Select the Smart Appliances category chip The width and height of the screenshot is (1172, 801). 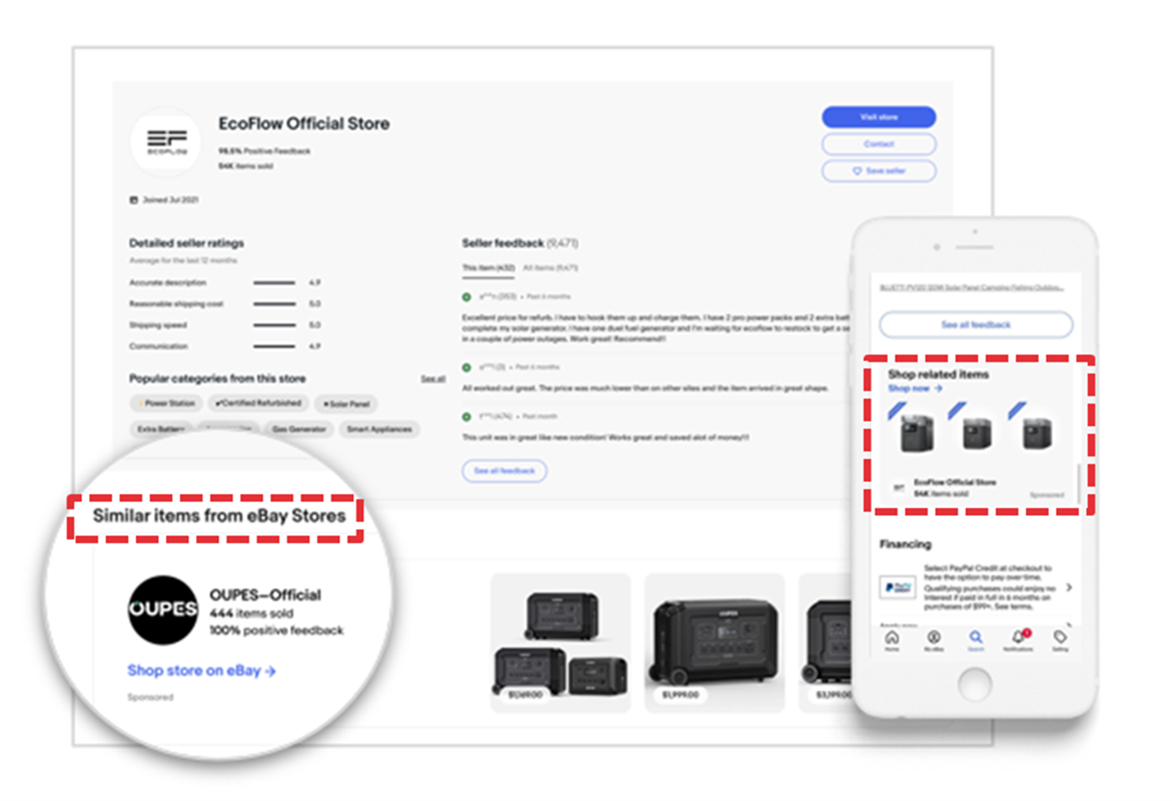379,430
